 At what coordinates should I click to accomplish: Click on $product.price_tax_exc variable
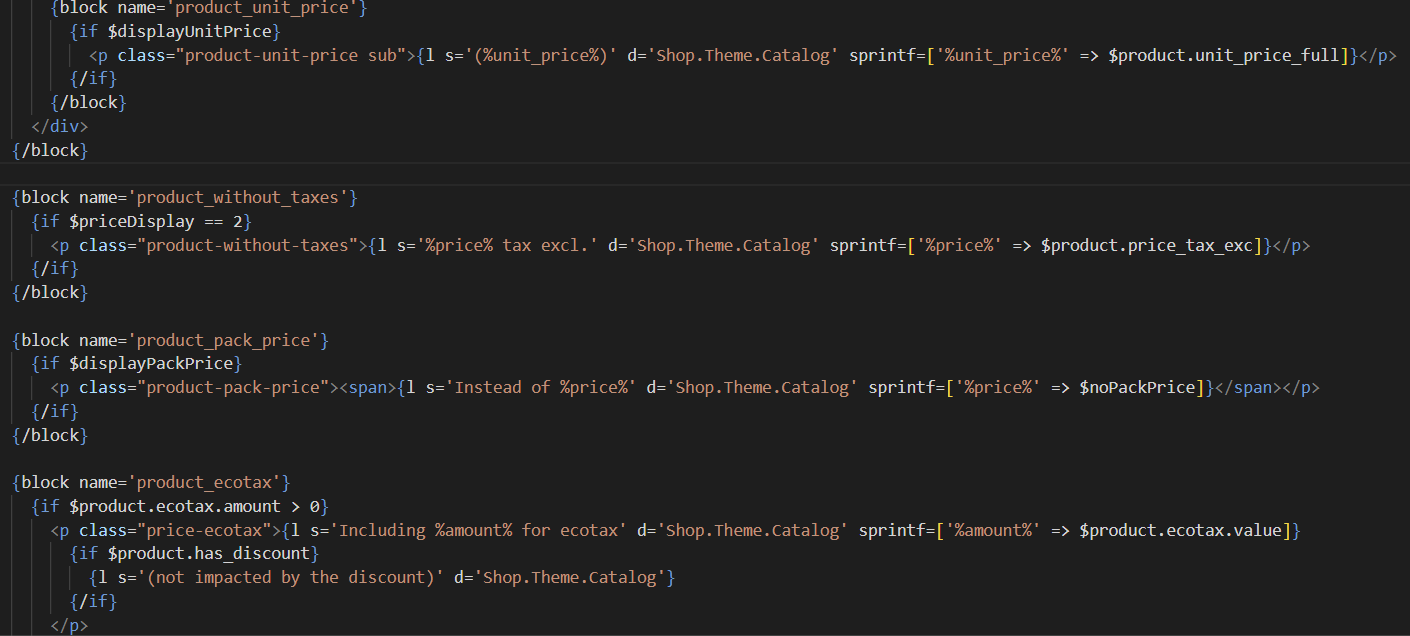(x=1146, y=245)
